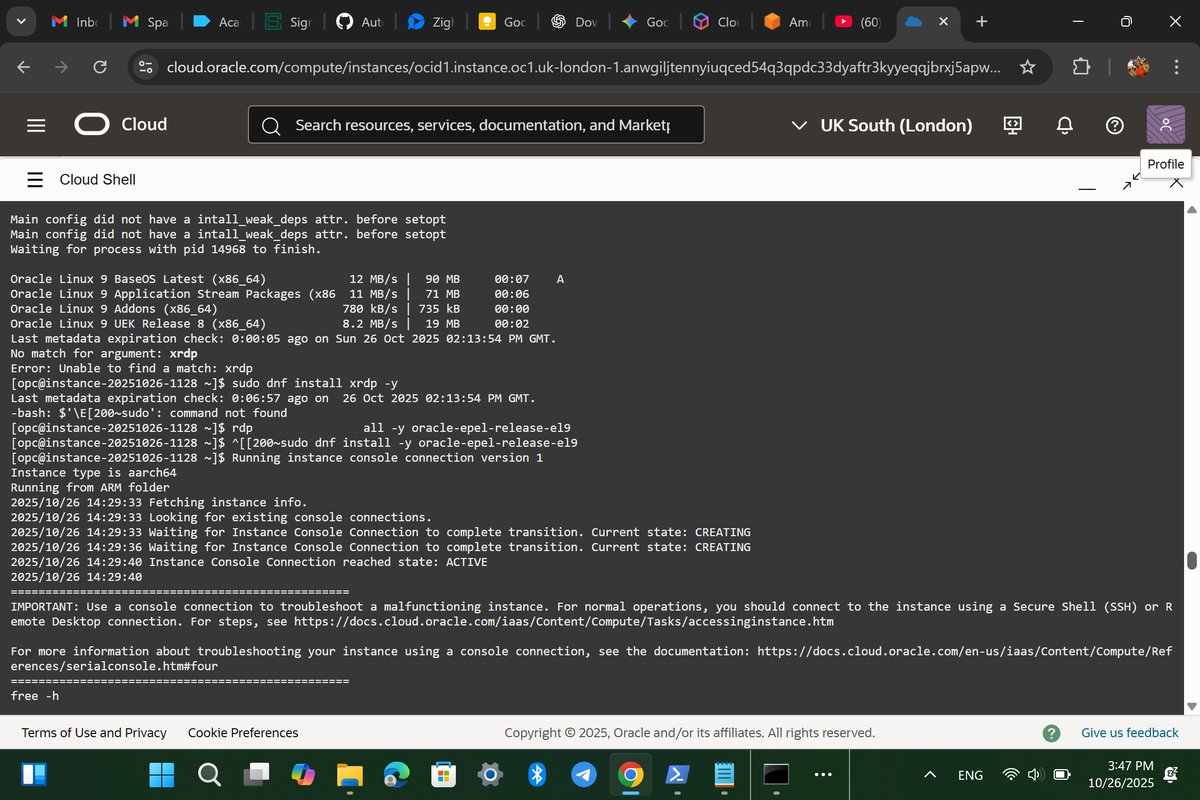The height and width of the screenshot is (800, 1200).
Task: Open the ENG language switcher
Action: point(970,775)
